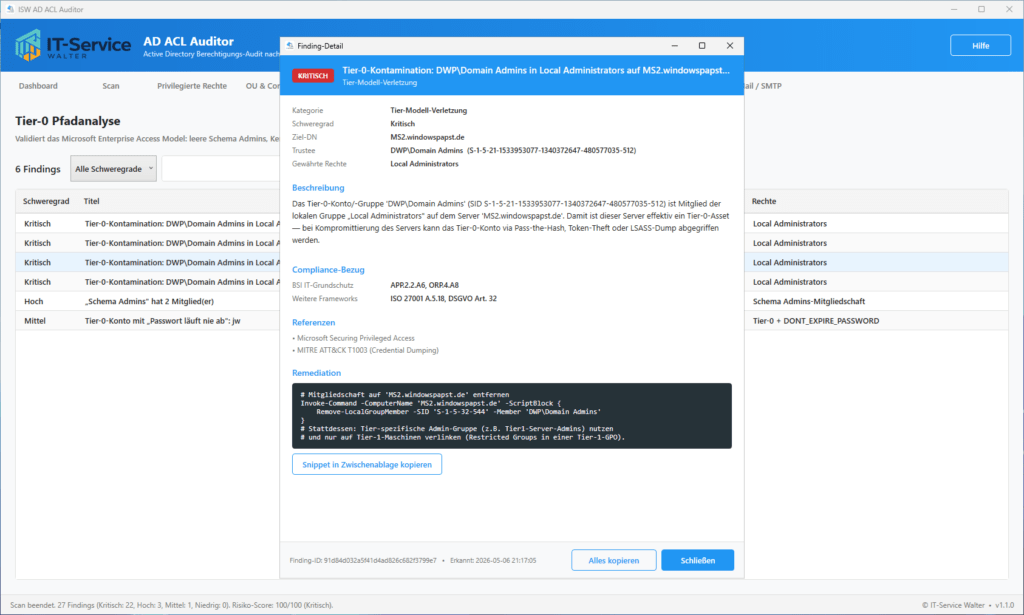This screenshot has height=615, width=1024.
Task: Click the IT-Service Walter logo icon
Action: (x=28, y=45)
